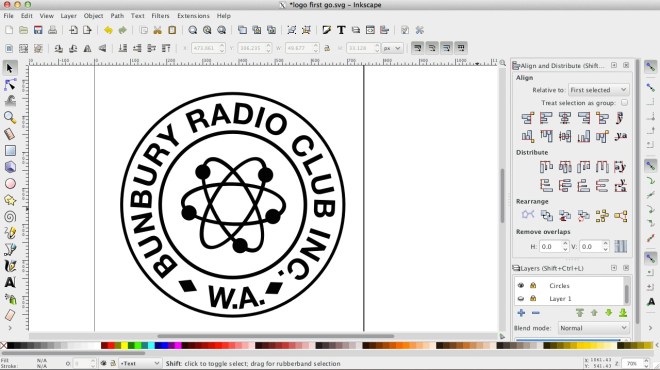Click the Open folder icon

point(24,30)
